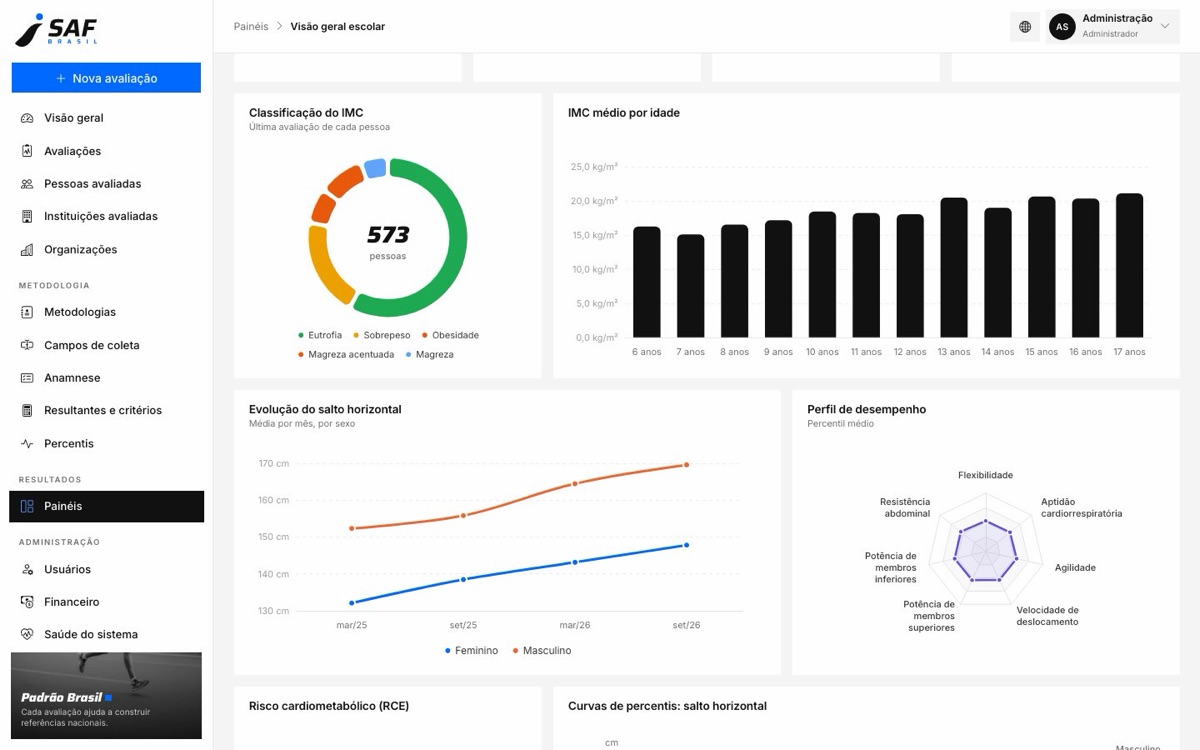Click the Classificação do IMC card title
The image size is (1200, 750).
[x=306, y=113]
